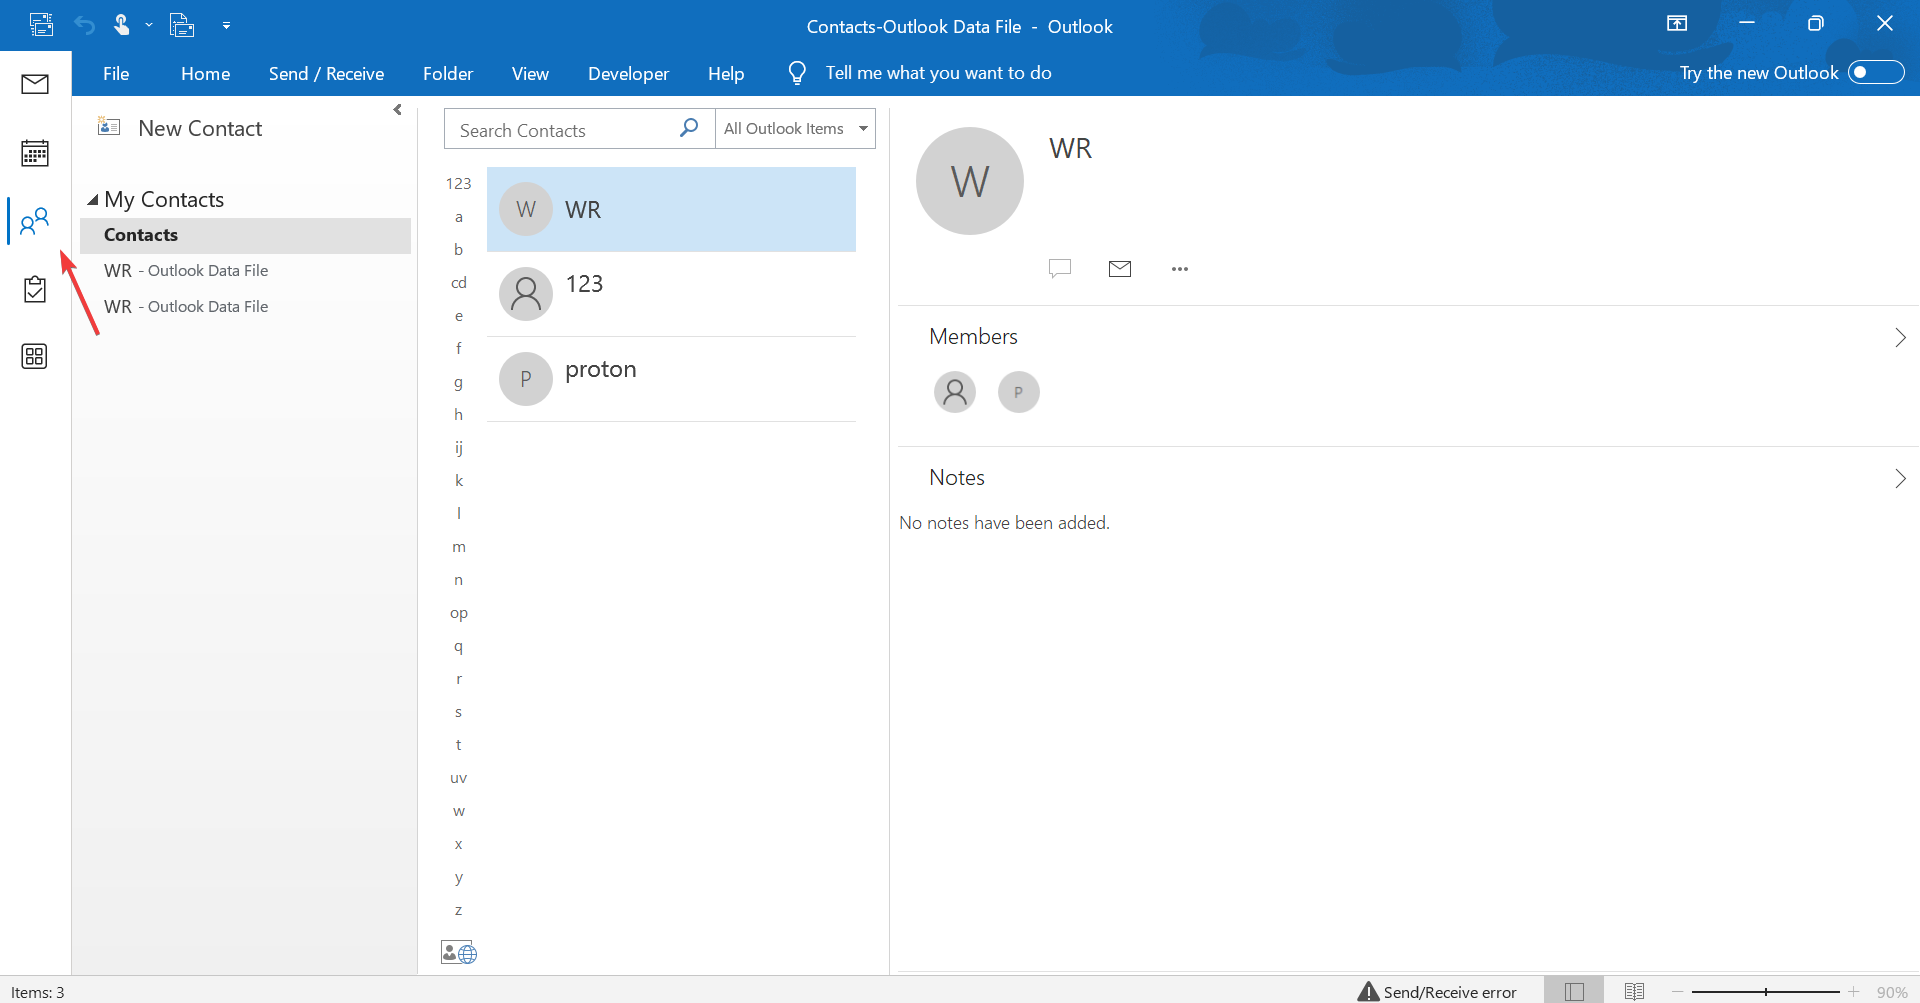The height and width of the screenshot is (1003, 1920).
Task: Click the Undo quick access icon
Action: pyautogui.click(x=84, y=25)
